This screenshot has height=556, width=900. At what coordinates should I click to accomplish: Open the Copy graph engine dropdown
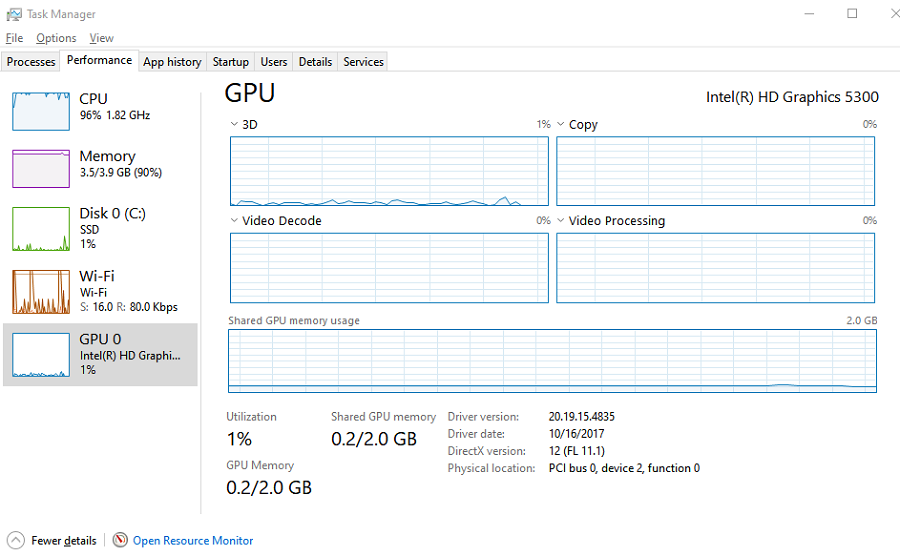(561, 125)
